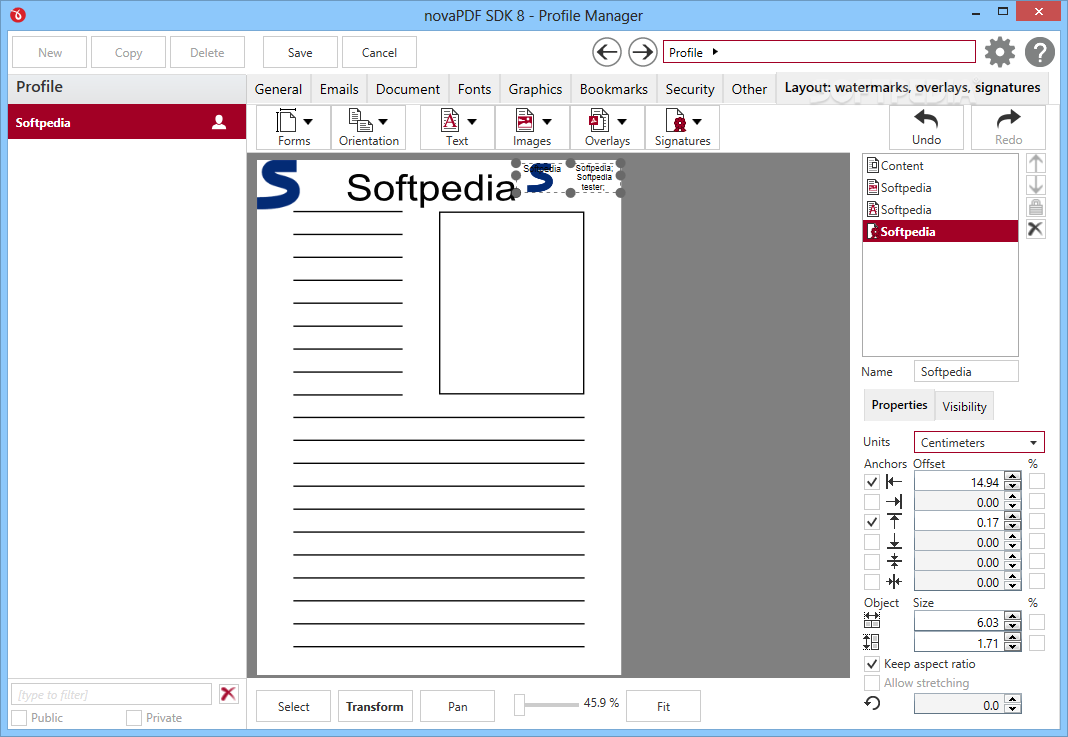This screenshot has height=737, width=1068.
Task: Switch to the General tab
Action: click(x=278, y=89)
